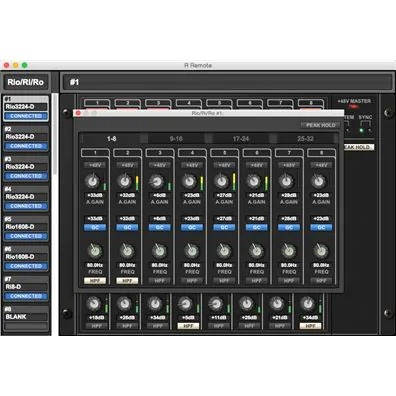The image size is (396, 396).
Task: Click channel 5 HPF frequency knob
Action: pyautogui.click(x=224, y=251)
